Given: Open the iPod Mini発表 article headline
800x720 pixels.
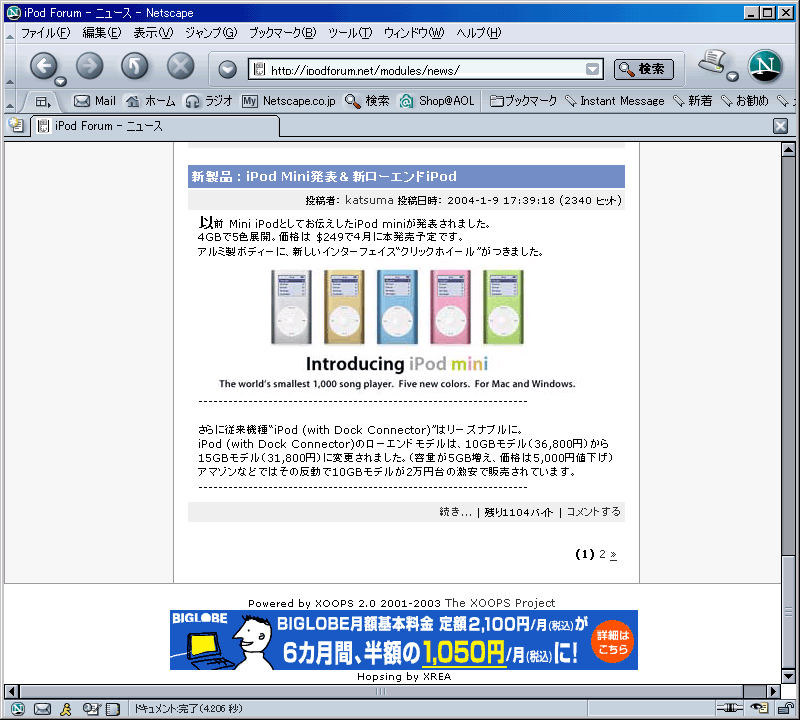Looking at the screenshot, I should [324, 177].
